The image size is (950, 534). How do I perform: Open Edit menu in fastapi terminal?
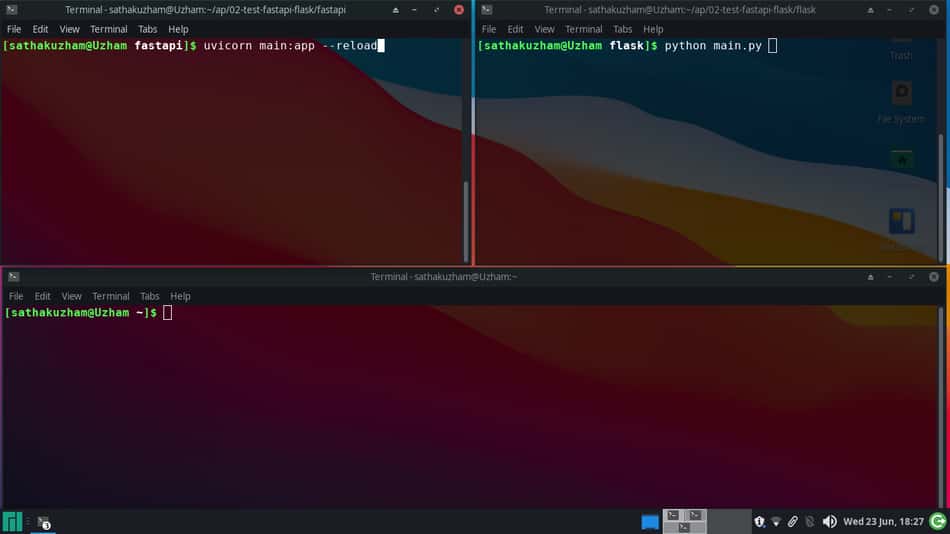(x=41, y=29)
